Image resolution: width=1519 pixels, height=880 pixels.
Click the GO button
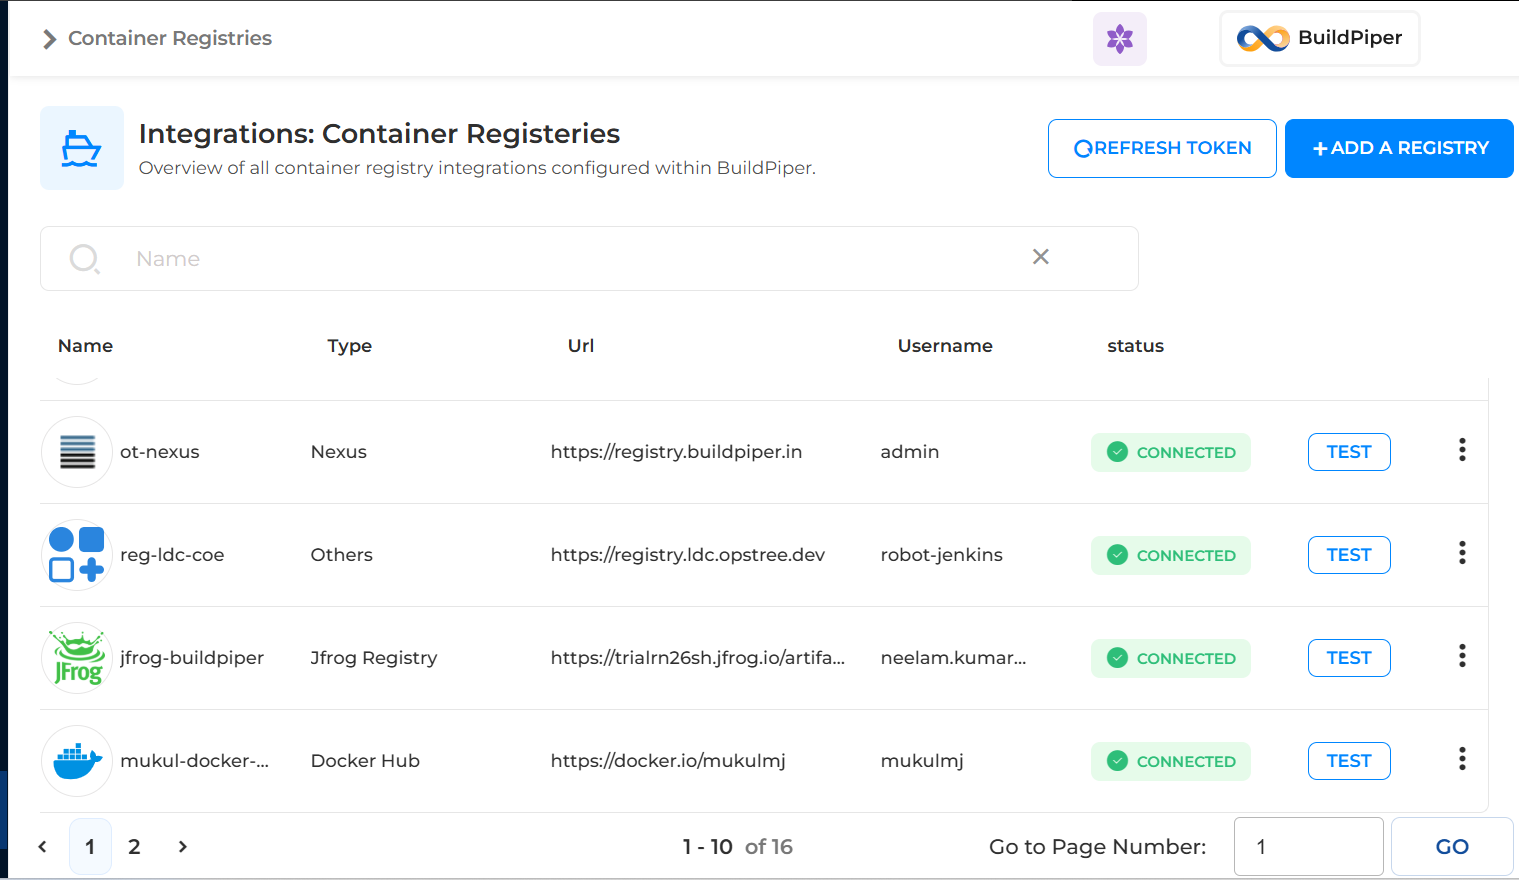click(1452, 847)
